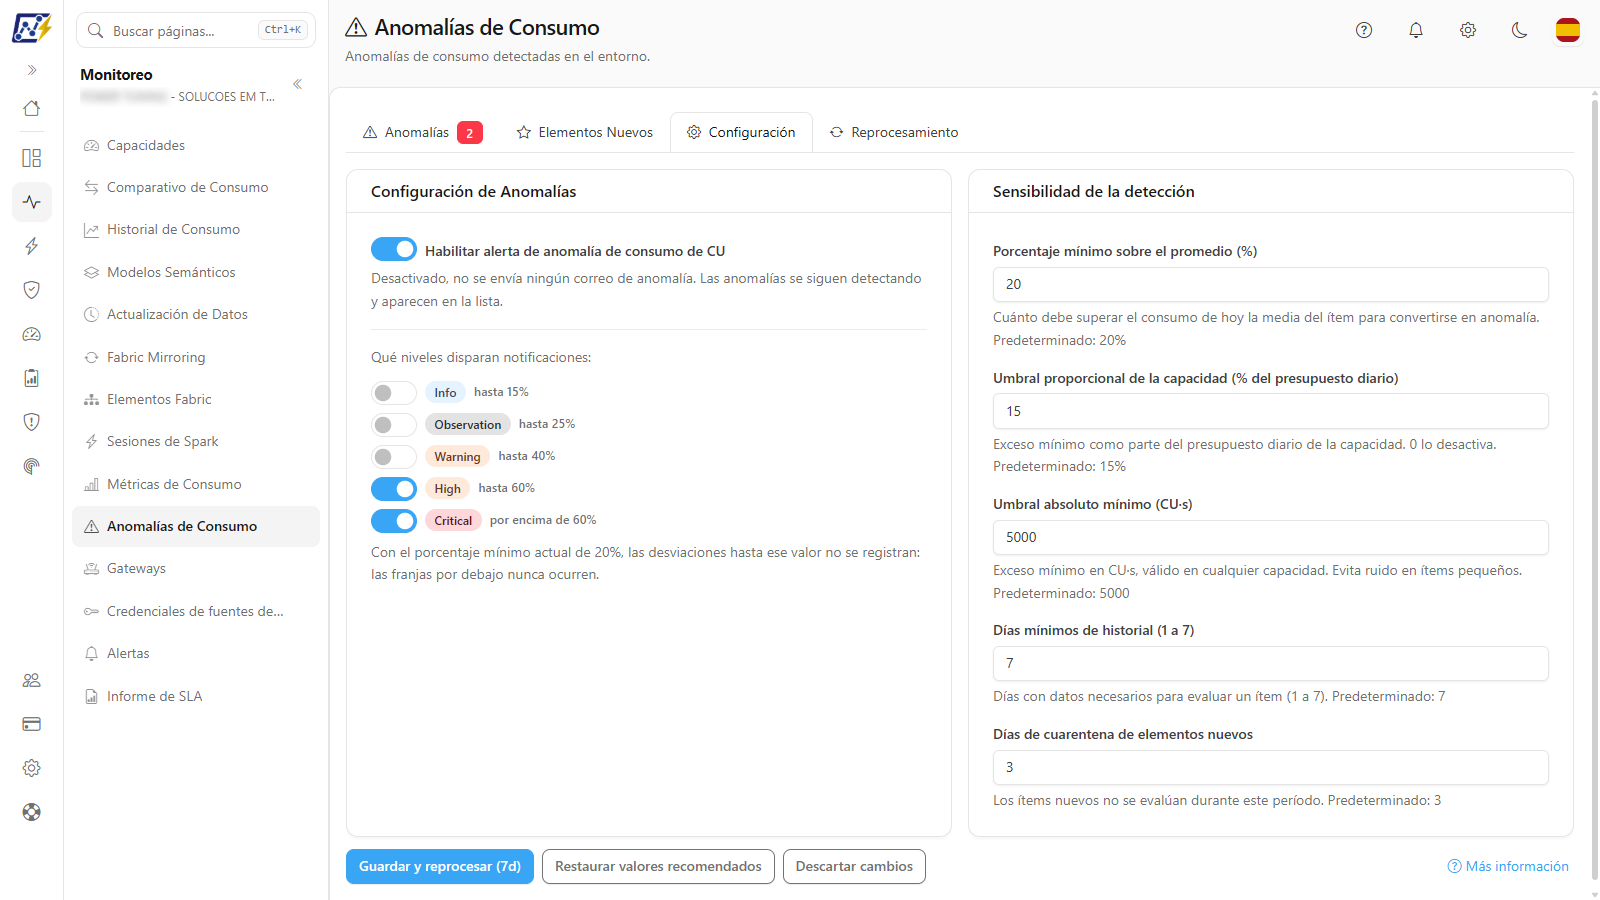Toggle CU consumption anomaly alert switch
Image resolution: width=1600 pixels, height=900 pixels.
(394, 249)
